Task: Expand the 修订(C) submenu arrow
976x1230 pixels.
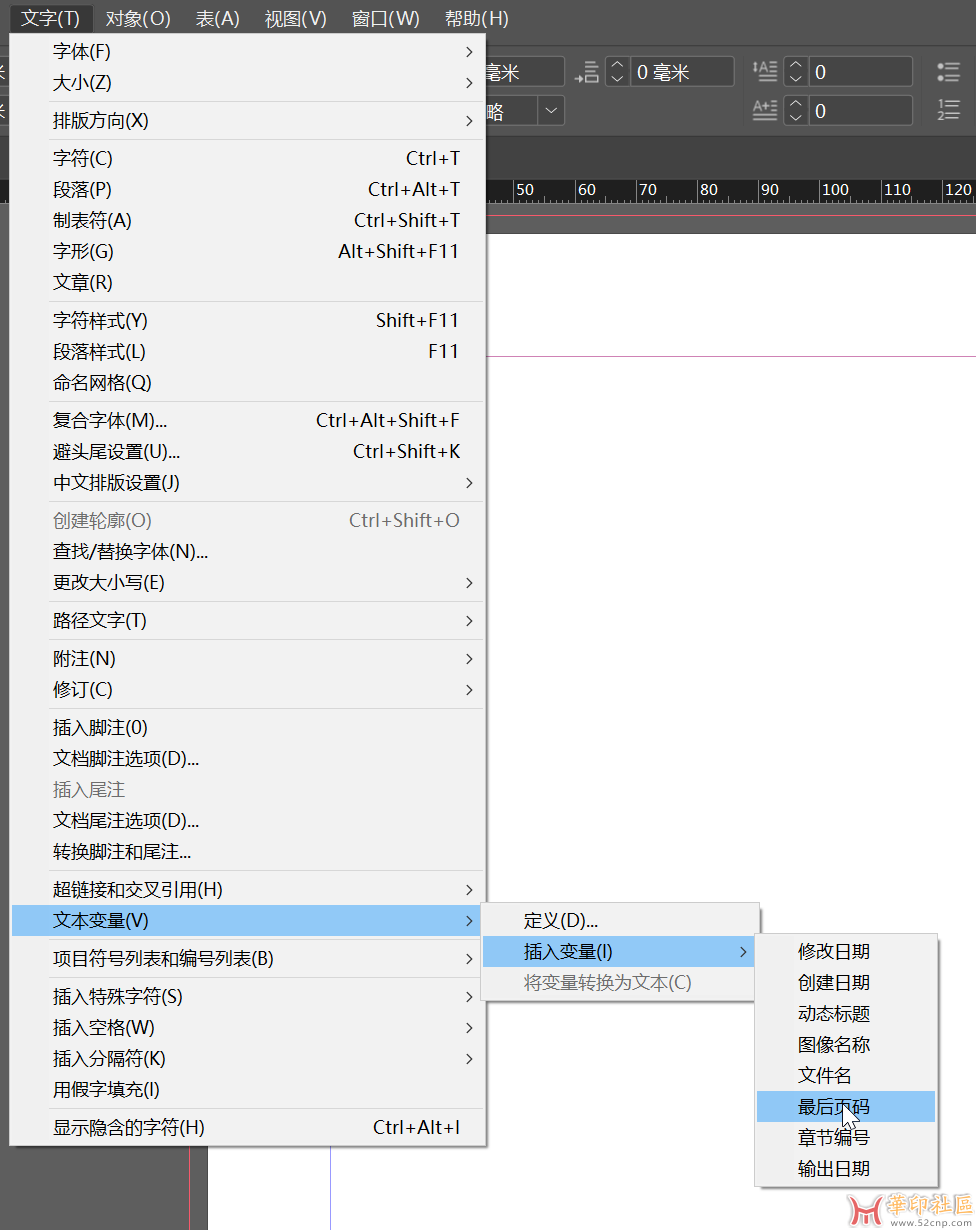Action: [x=469, y=690]
